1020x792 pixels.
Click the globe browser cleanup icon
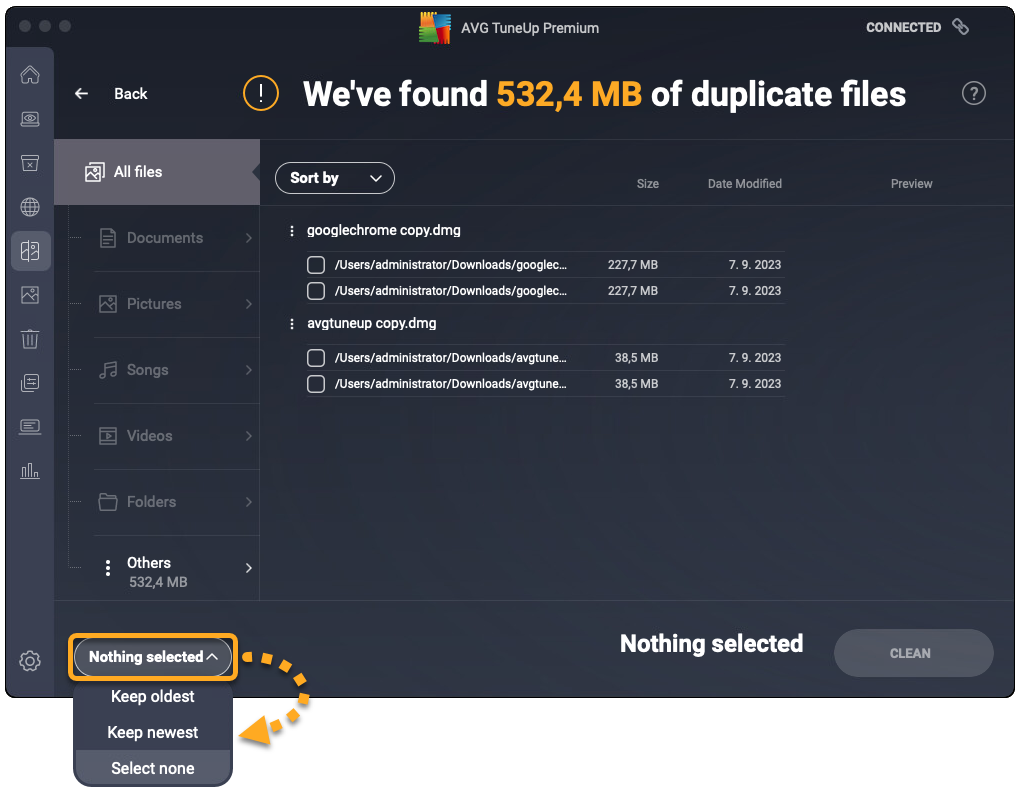[x=30, y=207]
